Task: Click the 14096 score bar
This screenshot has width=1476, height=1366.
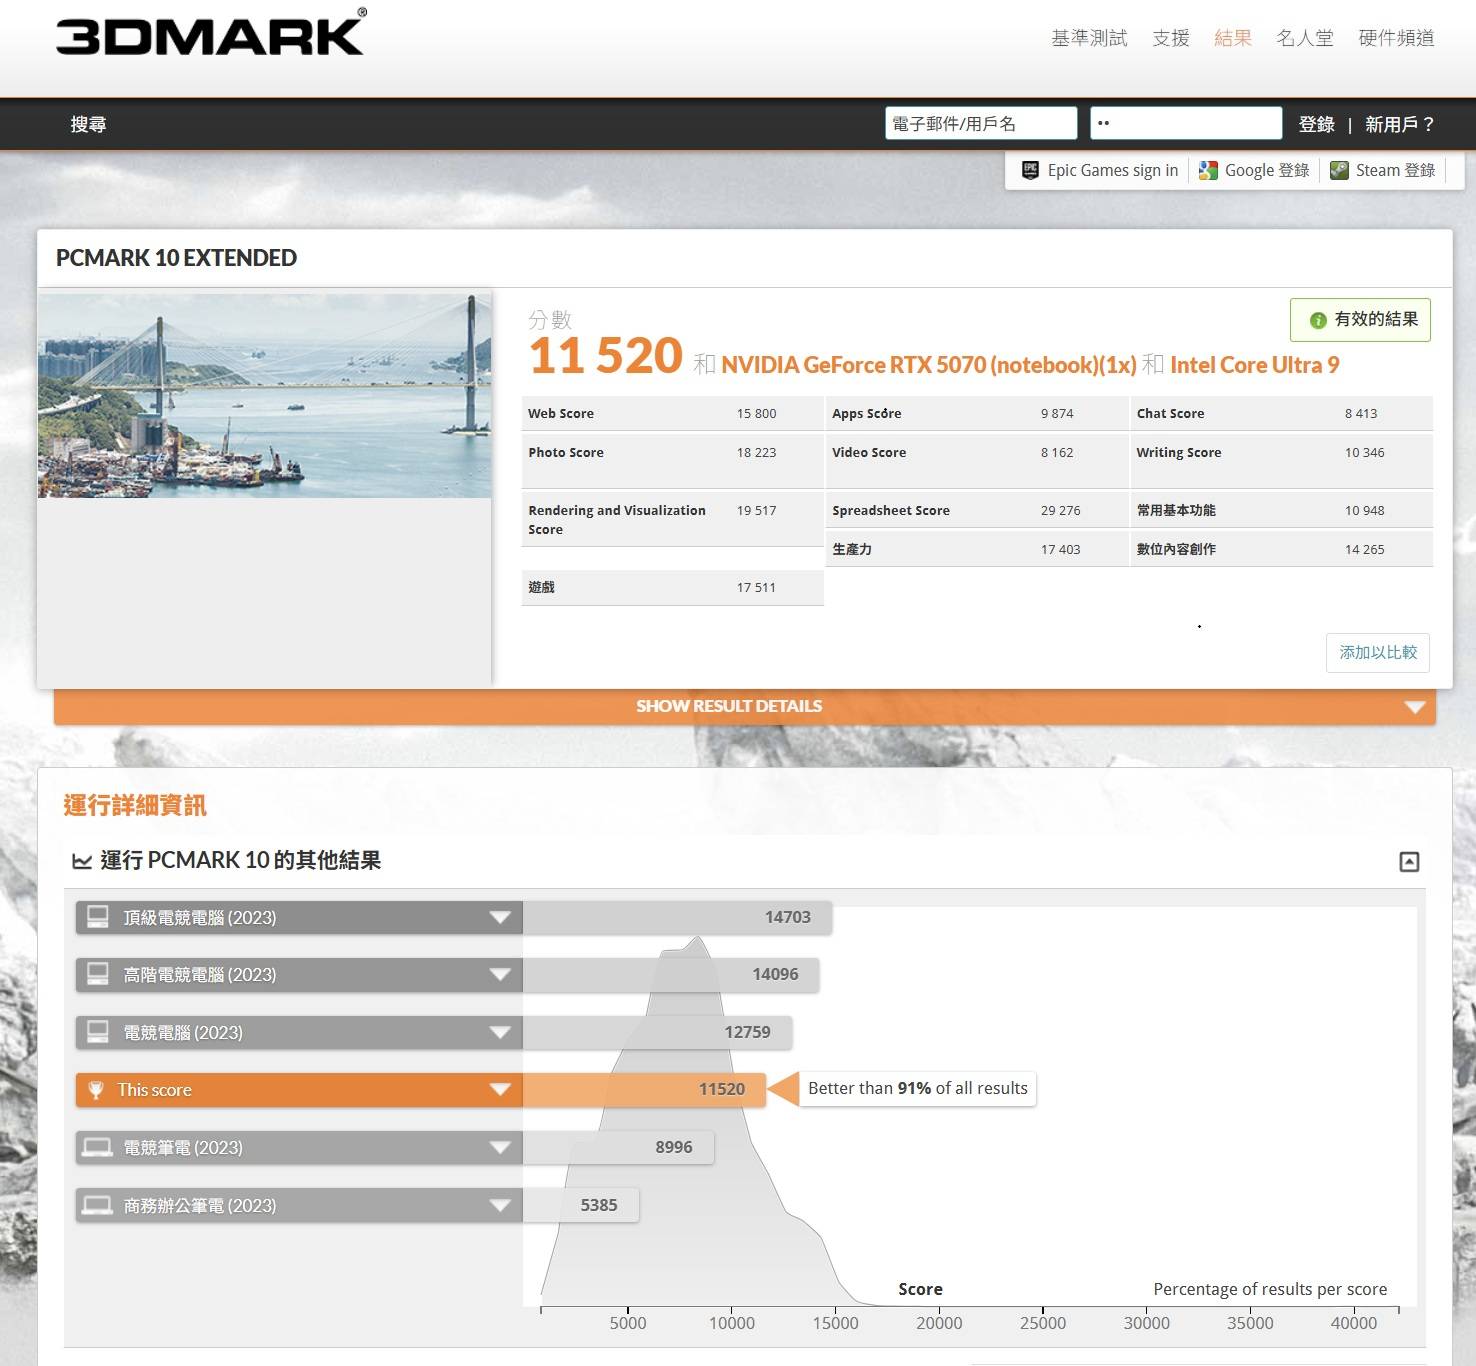Action: click(x=671, y=974)
